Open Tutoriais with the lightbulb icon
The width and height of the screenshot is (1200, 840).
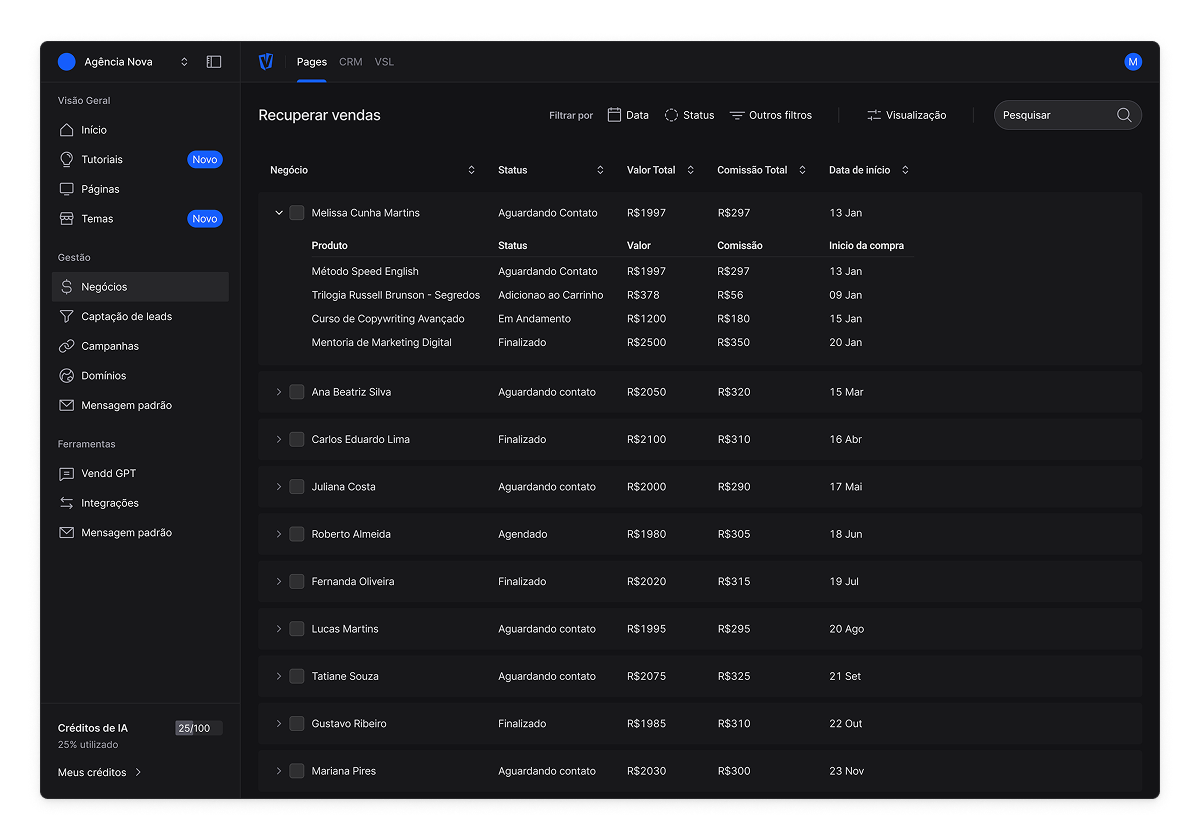click(x=101, y=160)
